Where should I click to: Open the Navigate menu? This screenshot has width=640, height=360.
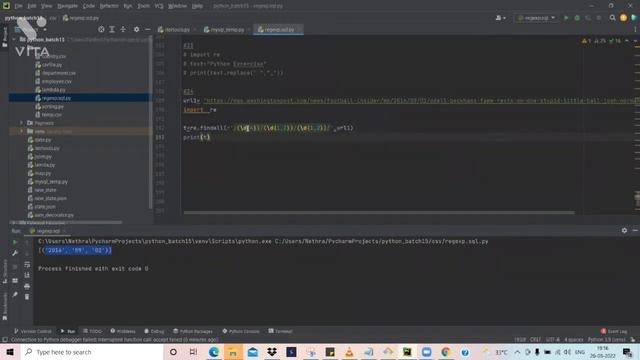67,6
